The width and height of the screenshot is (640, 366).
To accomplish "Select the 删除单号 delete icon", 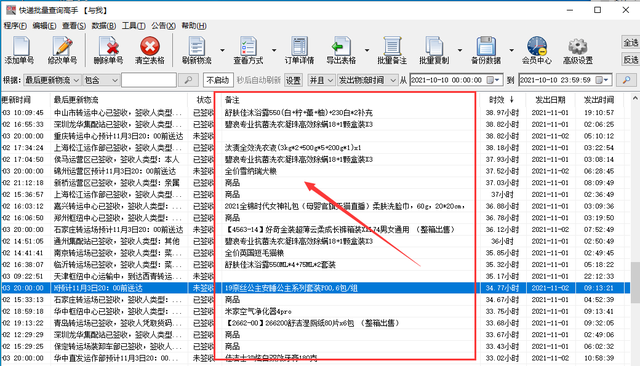I will tap(108, 50).
